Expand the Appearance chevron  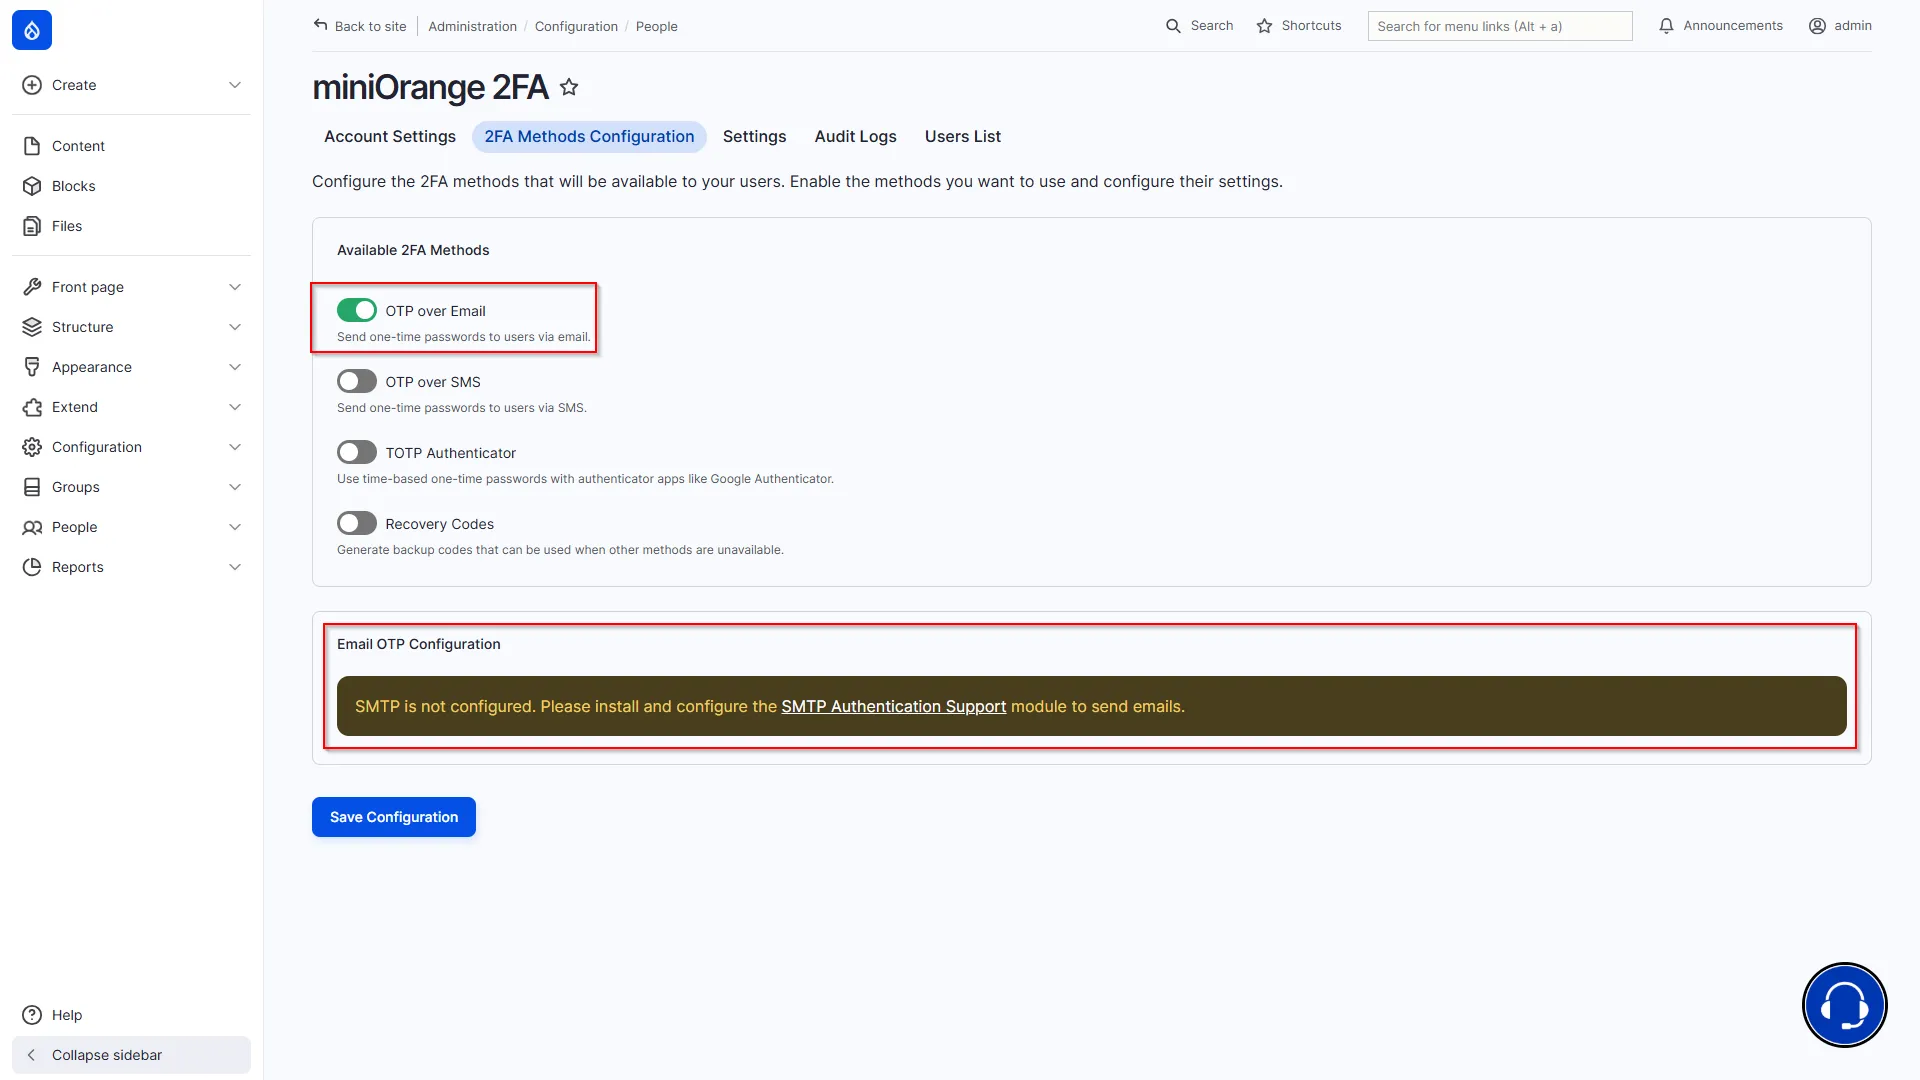click(235, 367)
